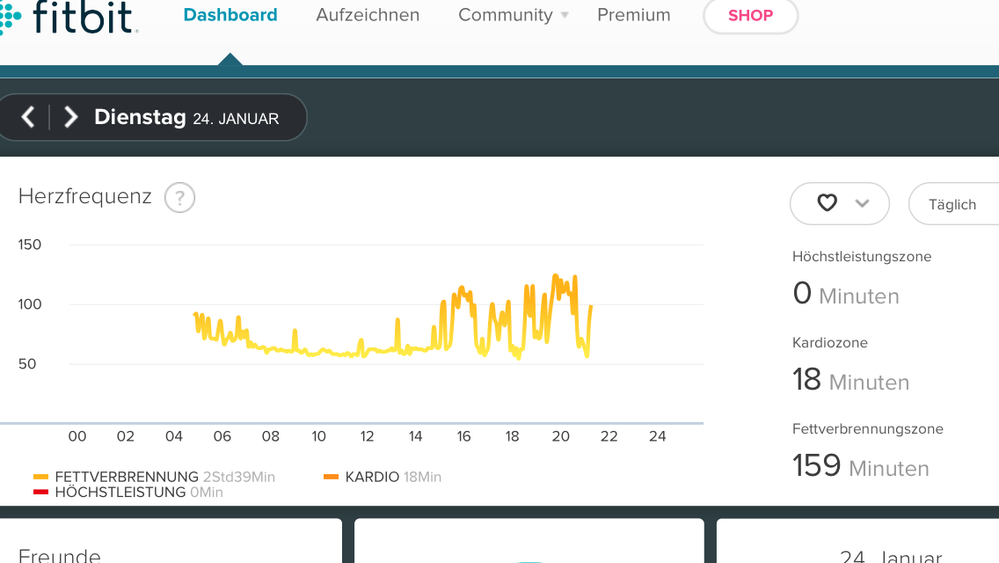Click the Dienstag 24. Januar date label
This screenshot has height=563, width=999.
pos(186,118)
